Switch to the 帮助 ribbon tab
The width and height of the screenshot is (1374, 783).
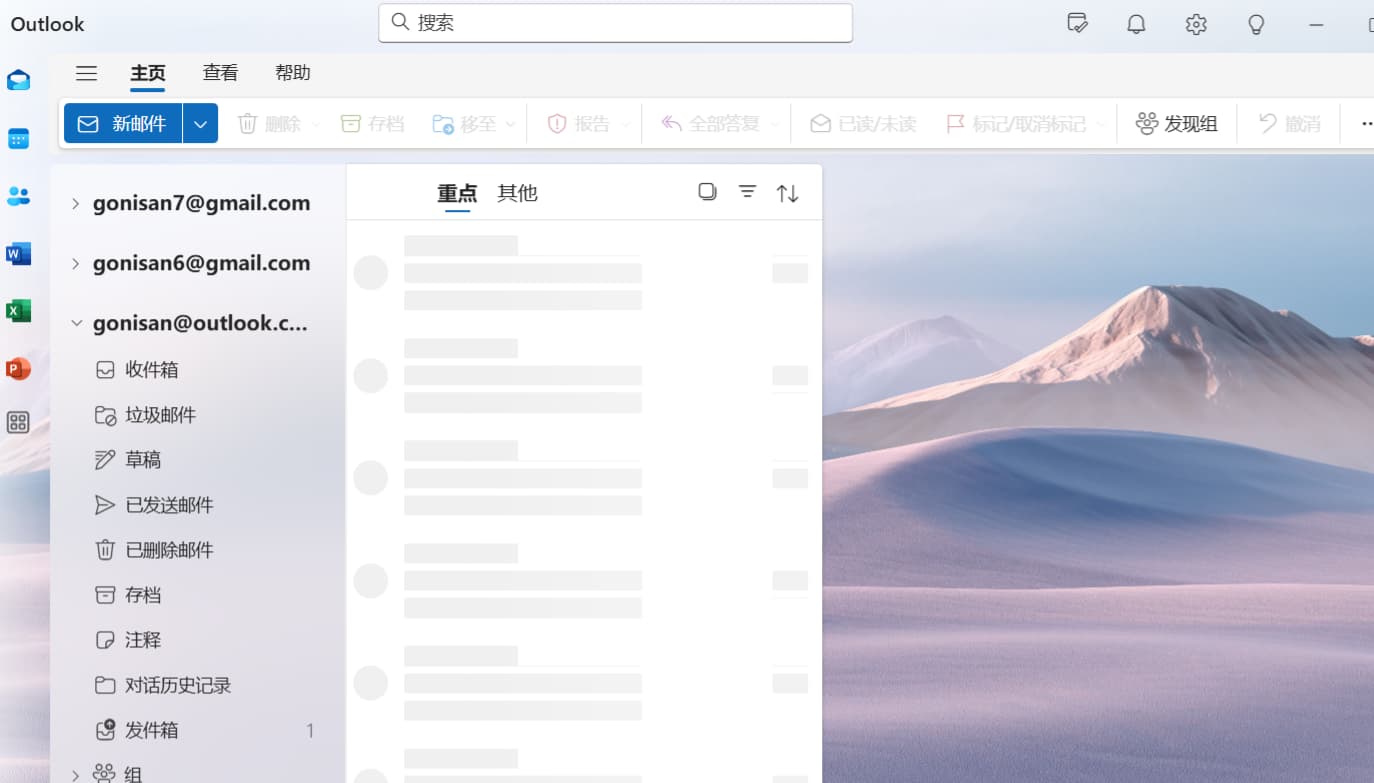coord(293,73)
